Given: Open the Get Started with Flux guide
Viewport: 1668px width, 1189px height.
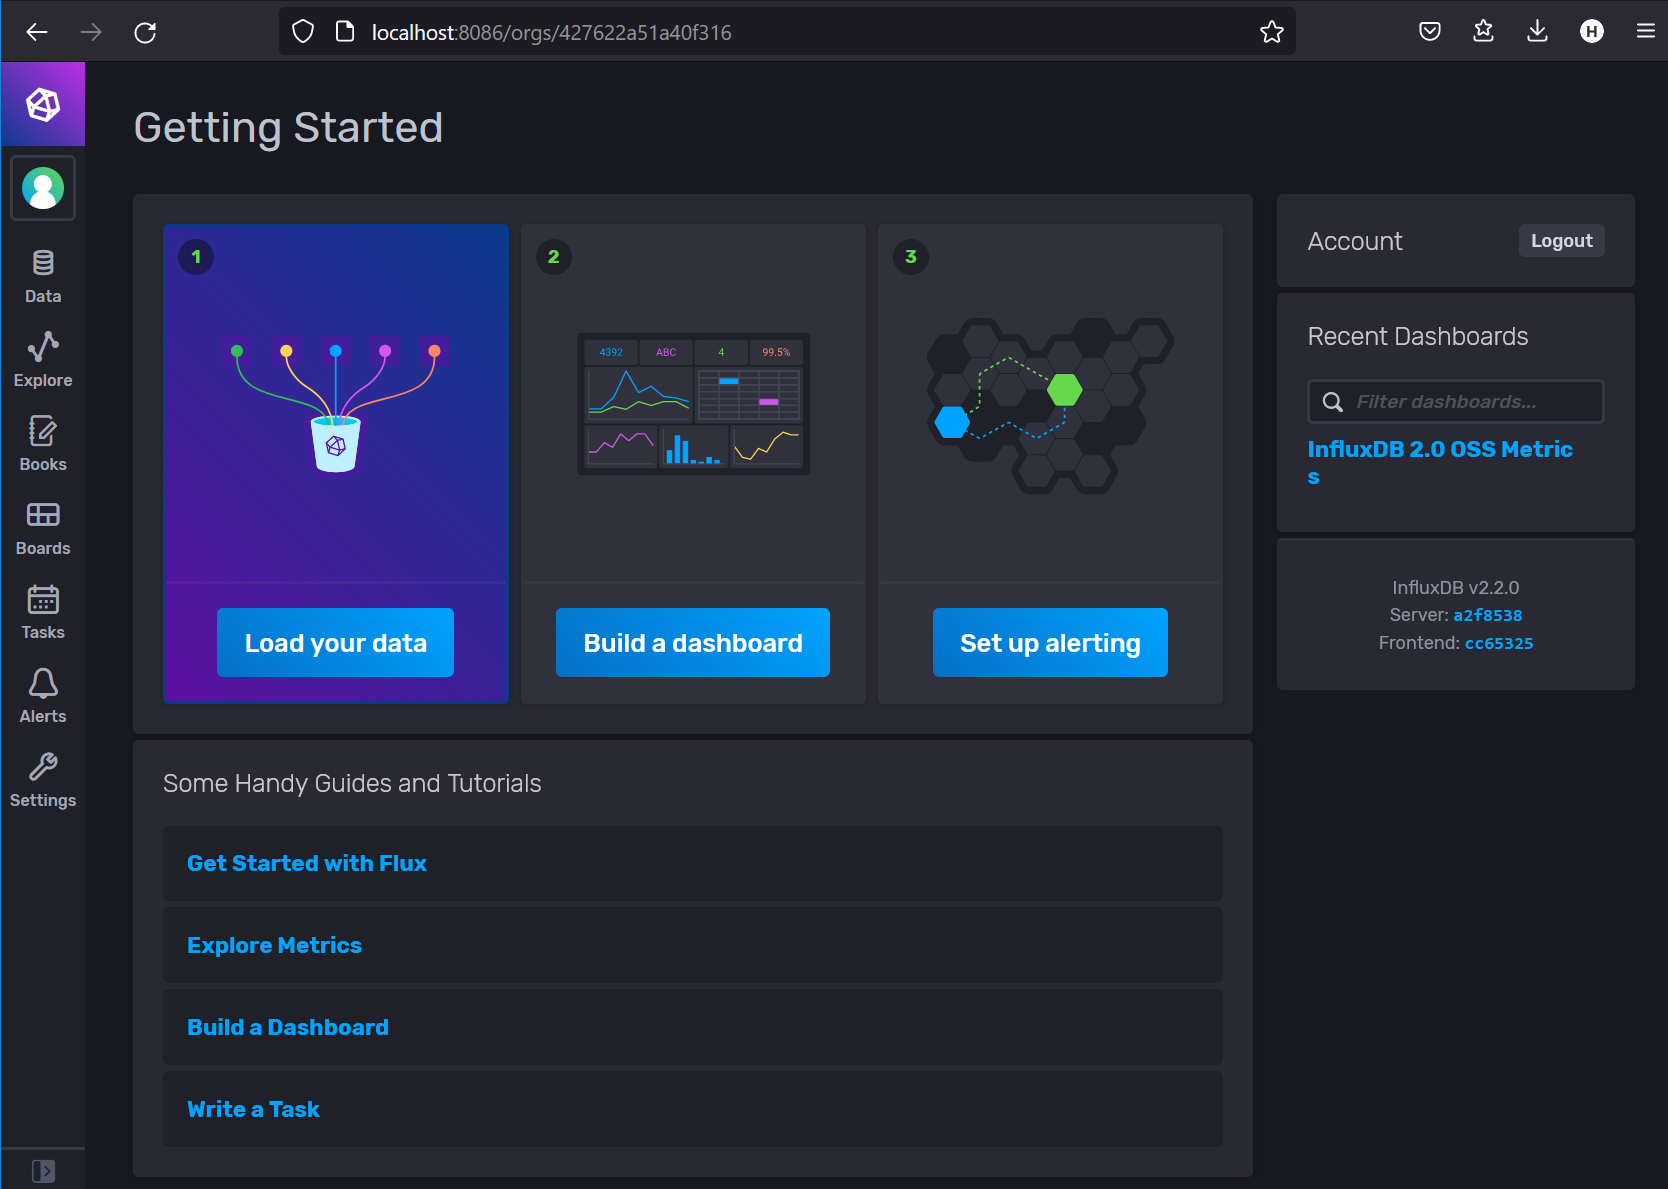Looking at the screenshot, I should pos(307,863).
